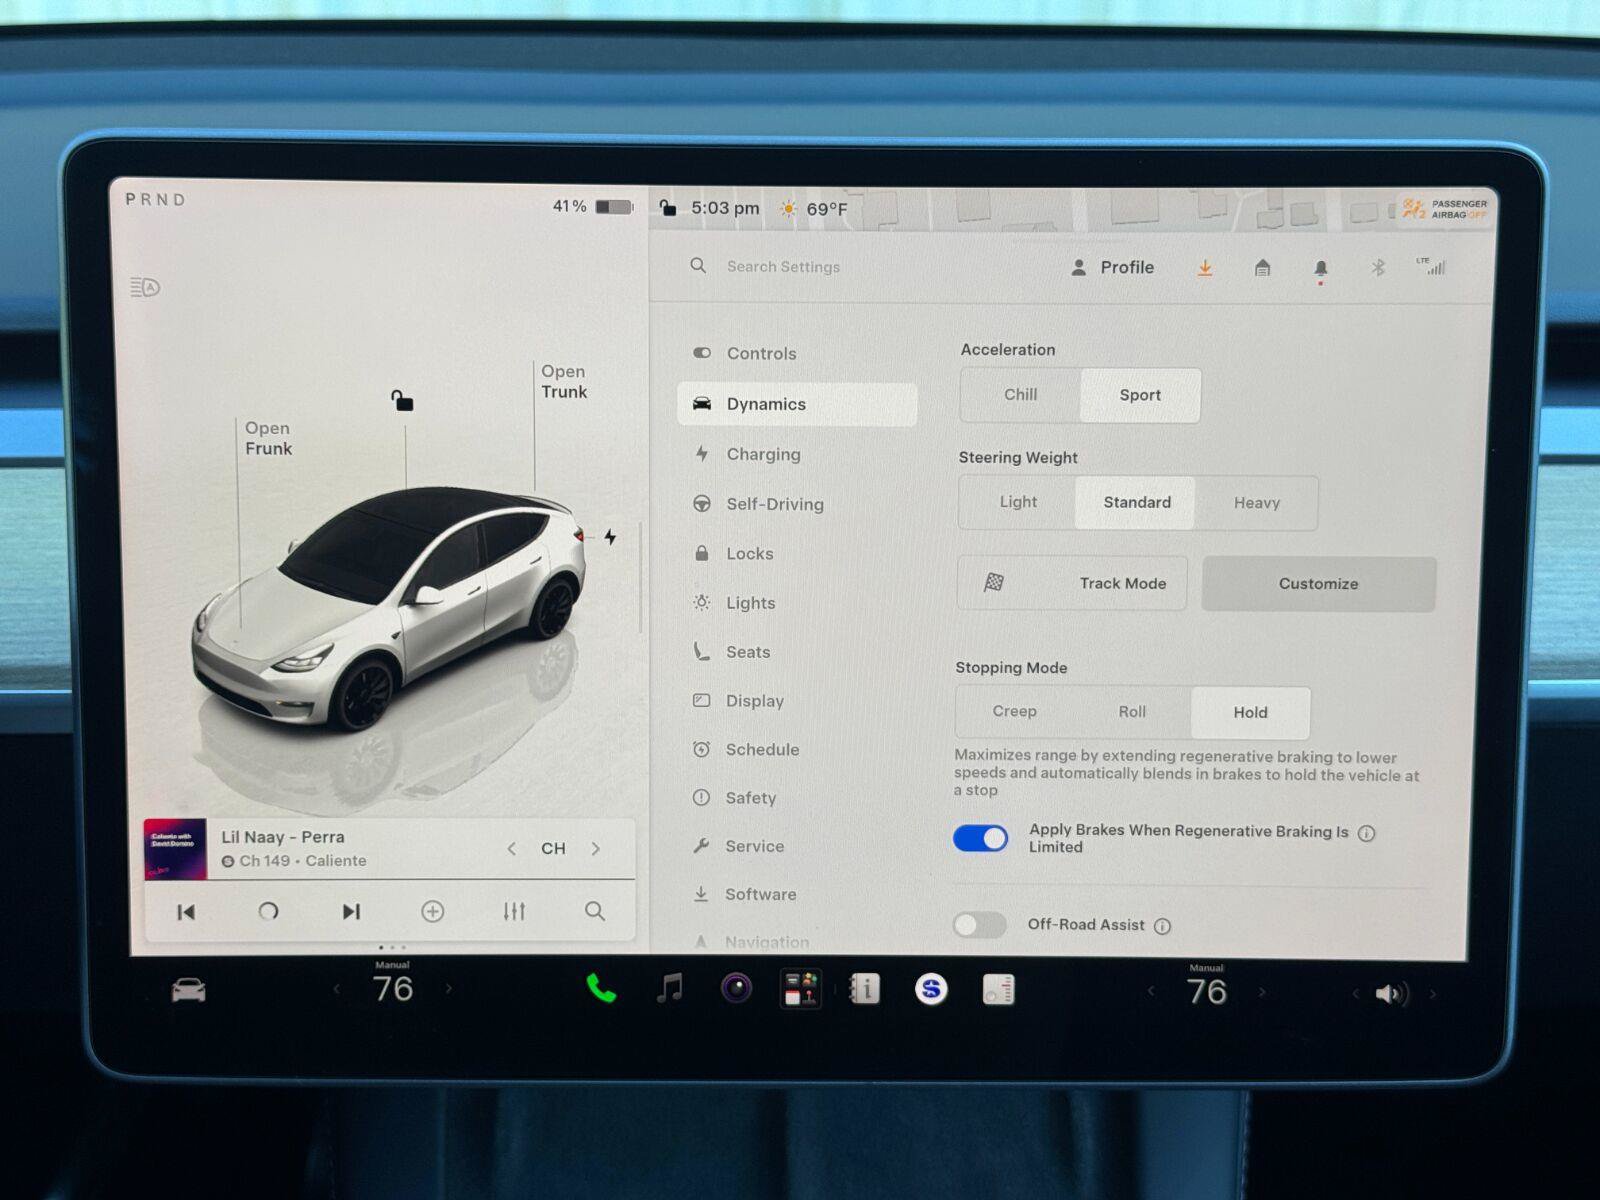Tap Open Trunk label
This screenshot has width=1600, height=1200.
[564, 382]
